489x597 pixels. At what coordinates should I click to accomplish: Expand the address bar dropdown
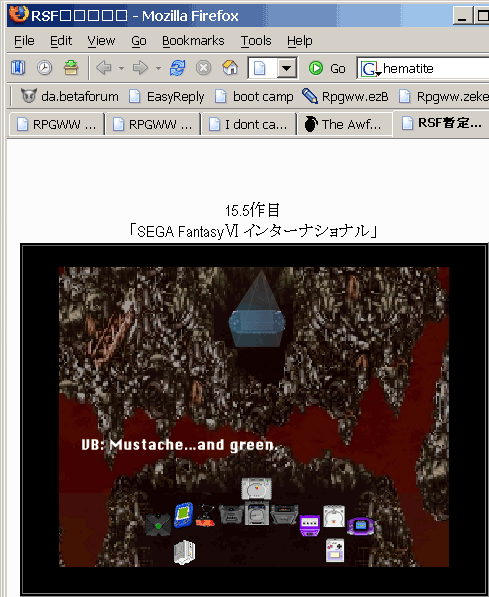287,69
